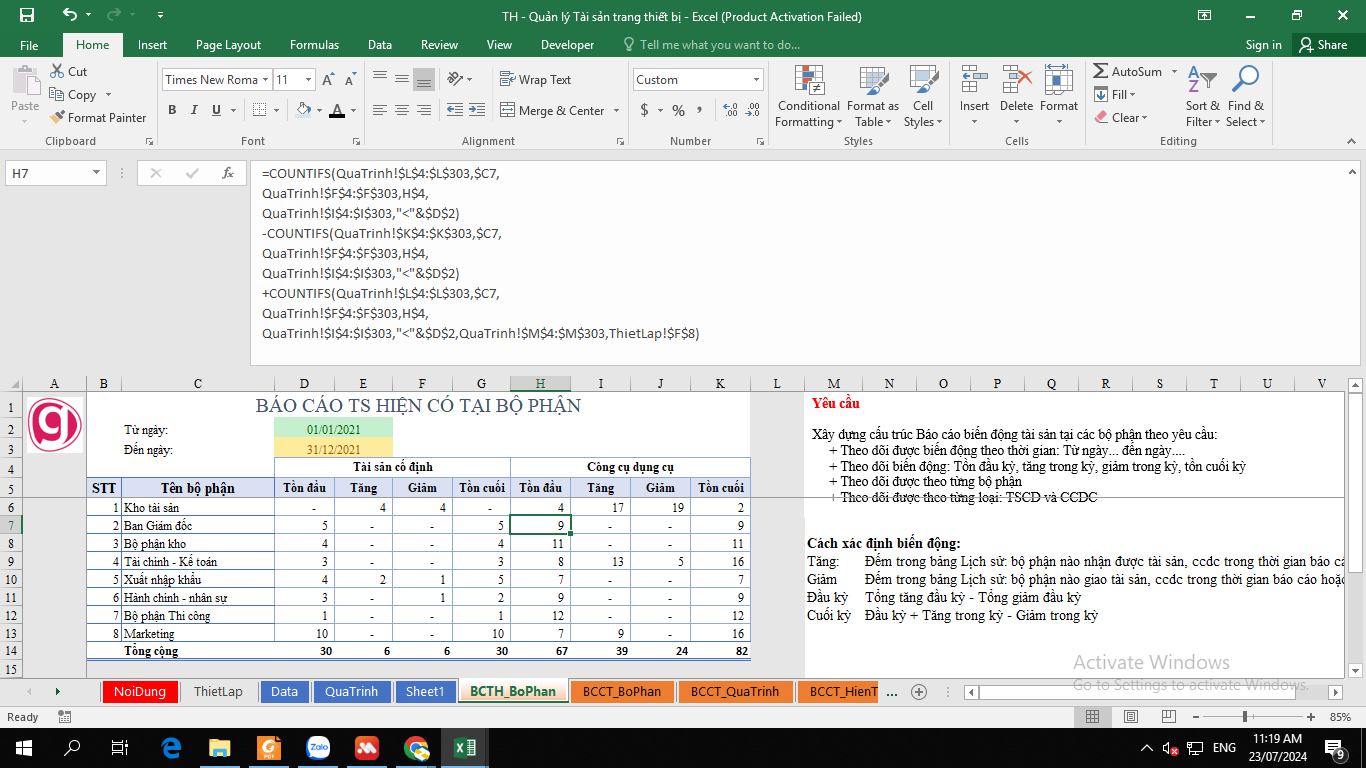Click the Delete cells icon

1016,80
